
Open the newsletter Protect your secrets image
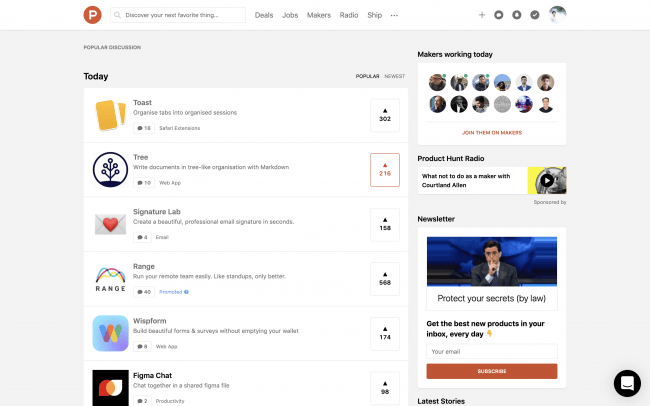pyautogui.click(x=492, y=261)
